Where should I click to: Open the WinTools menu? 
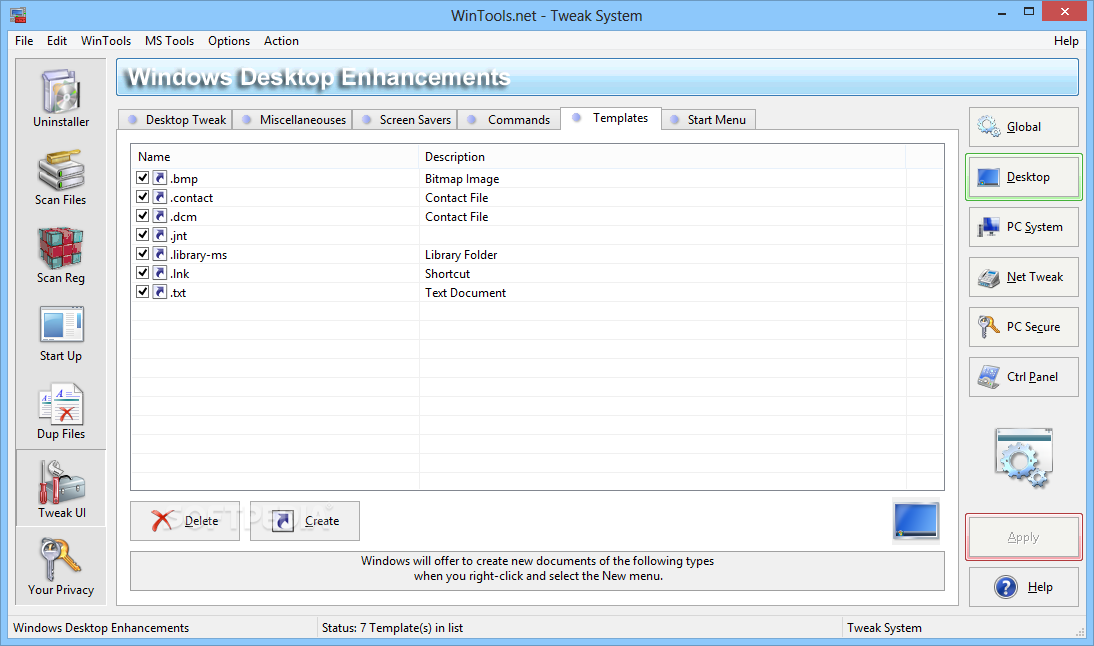click(x=106, y=40)
